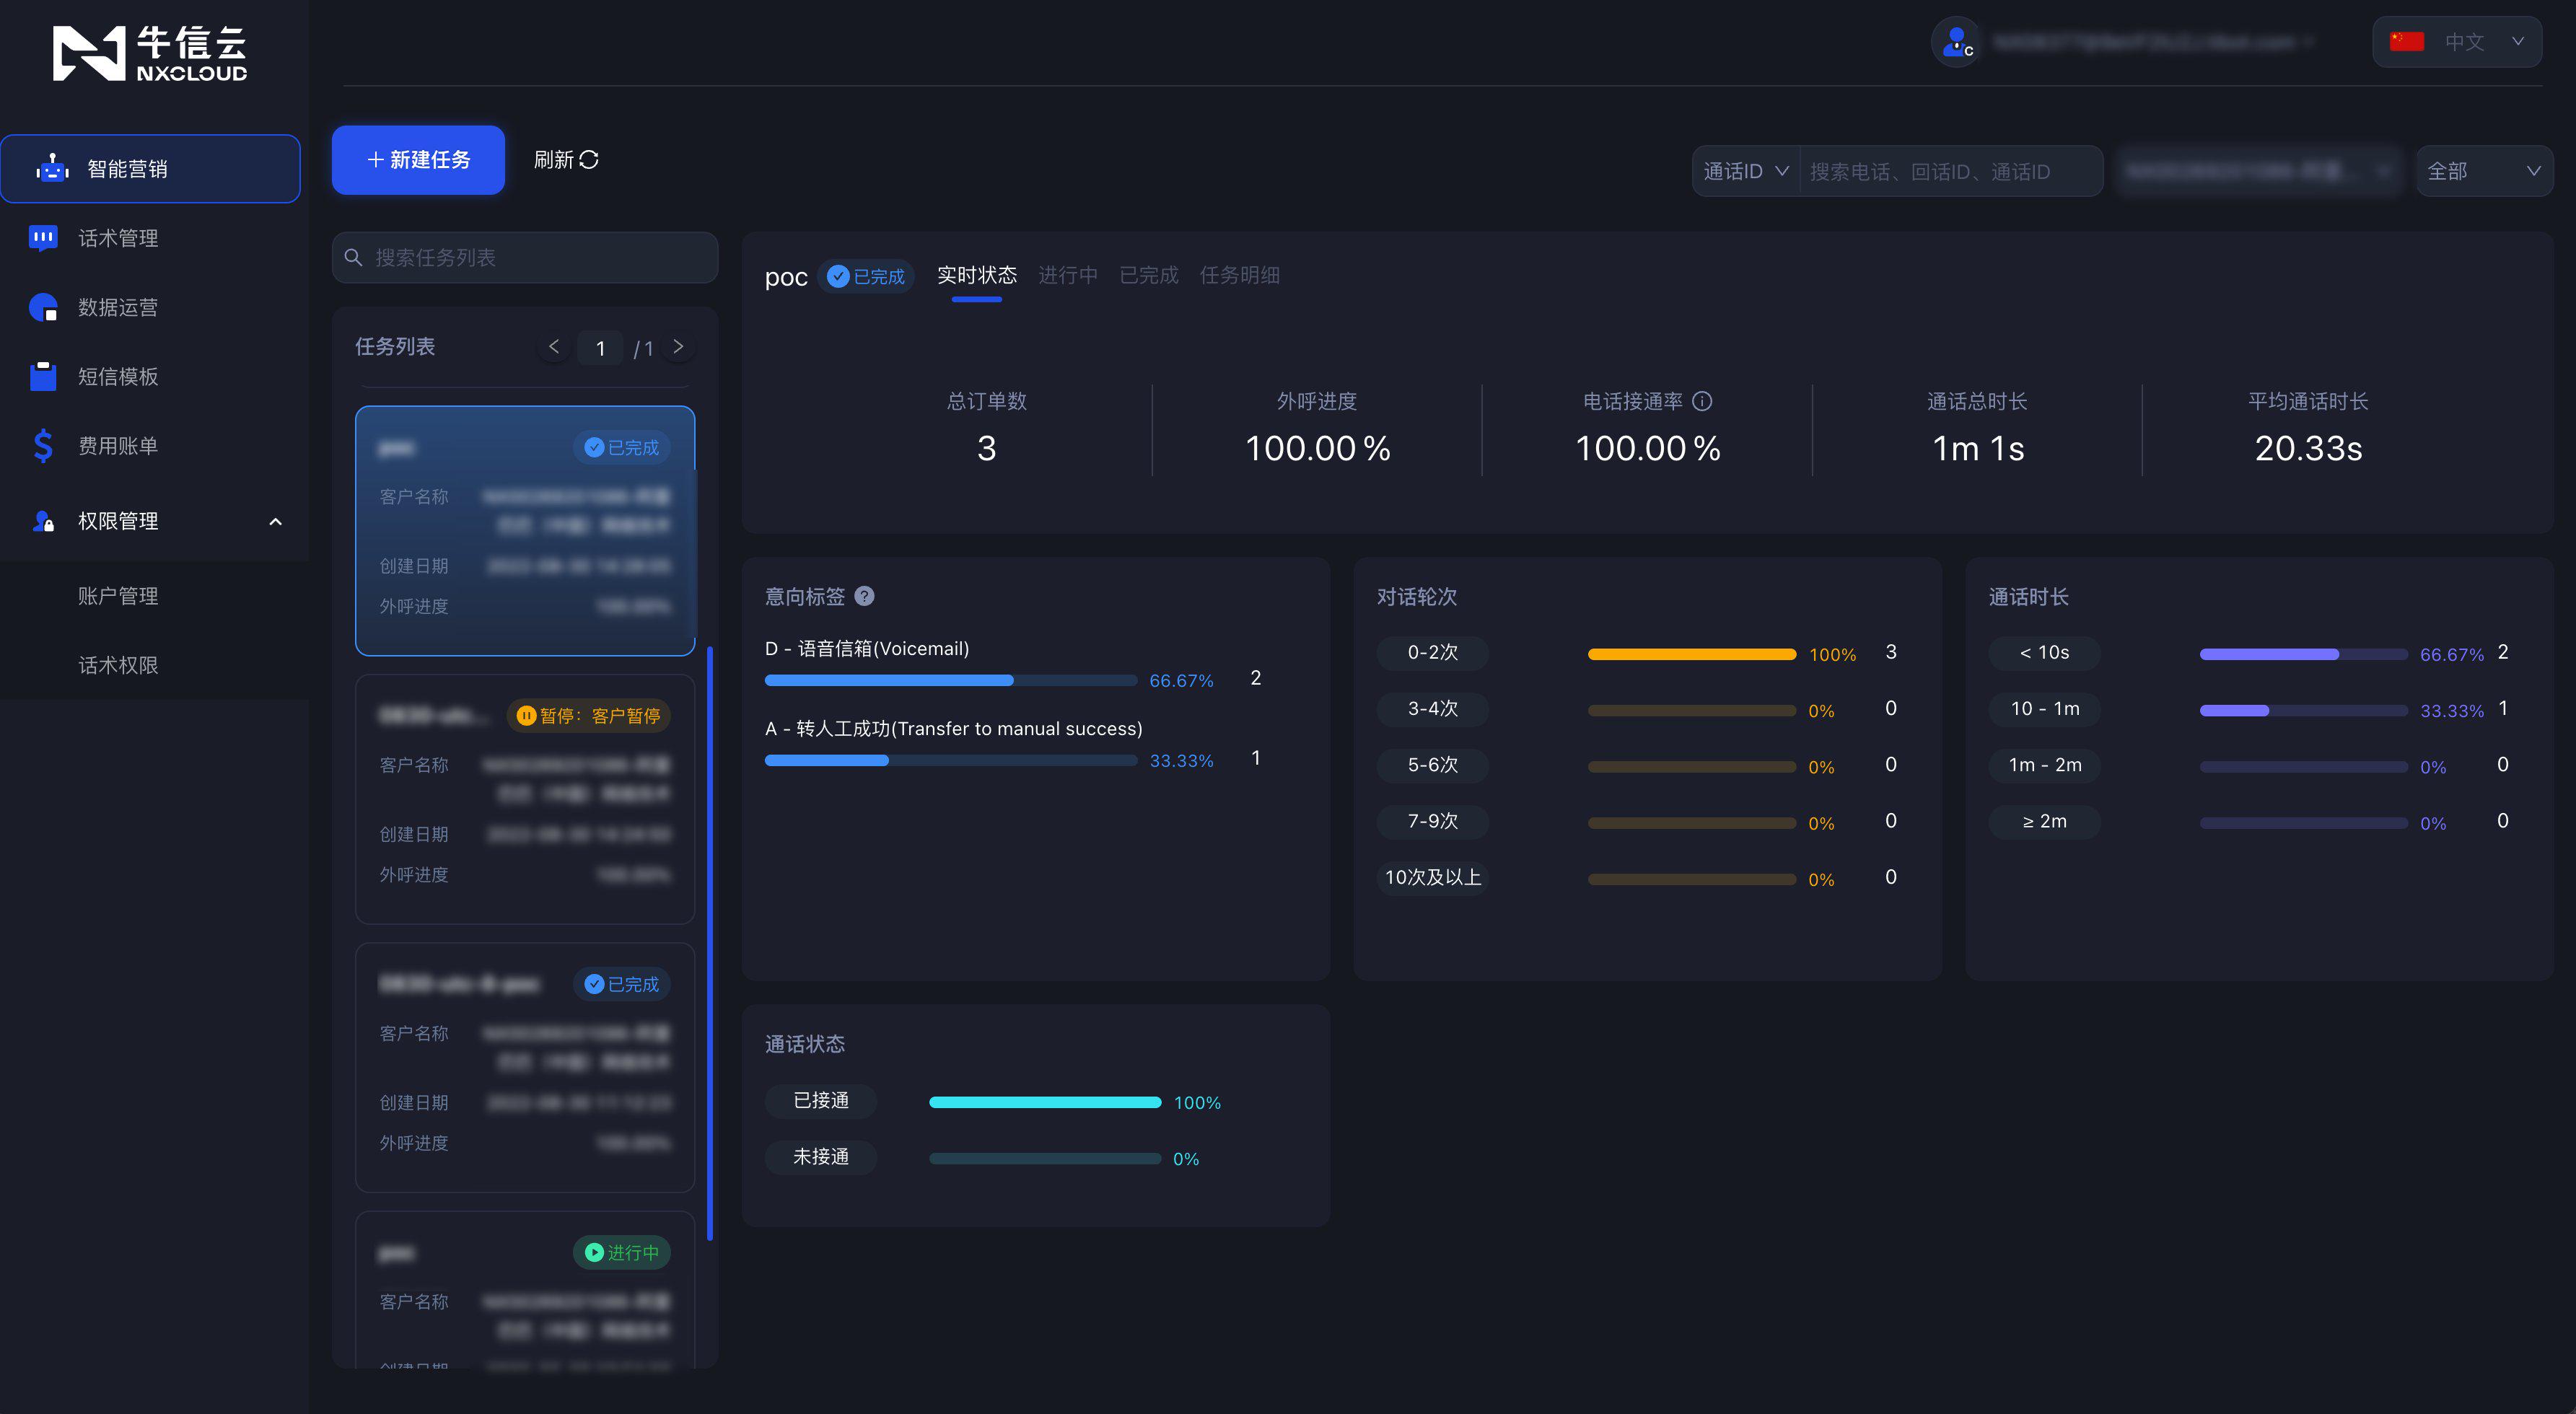
Task: Click the 权限管理 user lock icon
Action: click(43, 521)
